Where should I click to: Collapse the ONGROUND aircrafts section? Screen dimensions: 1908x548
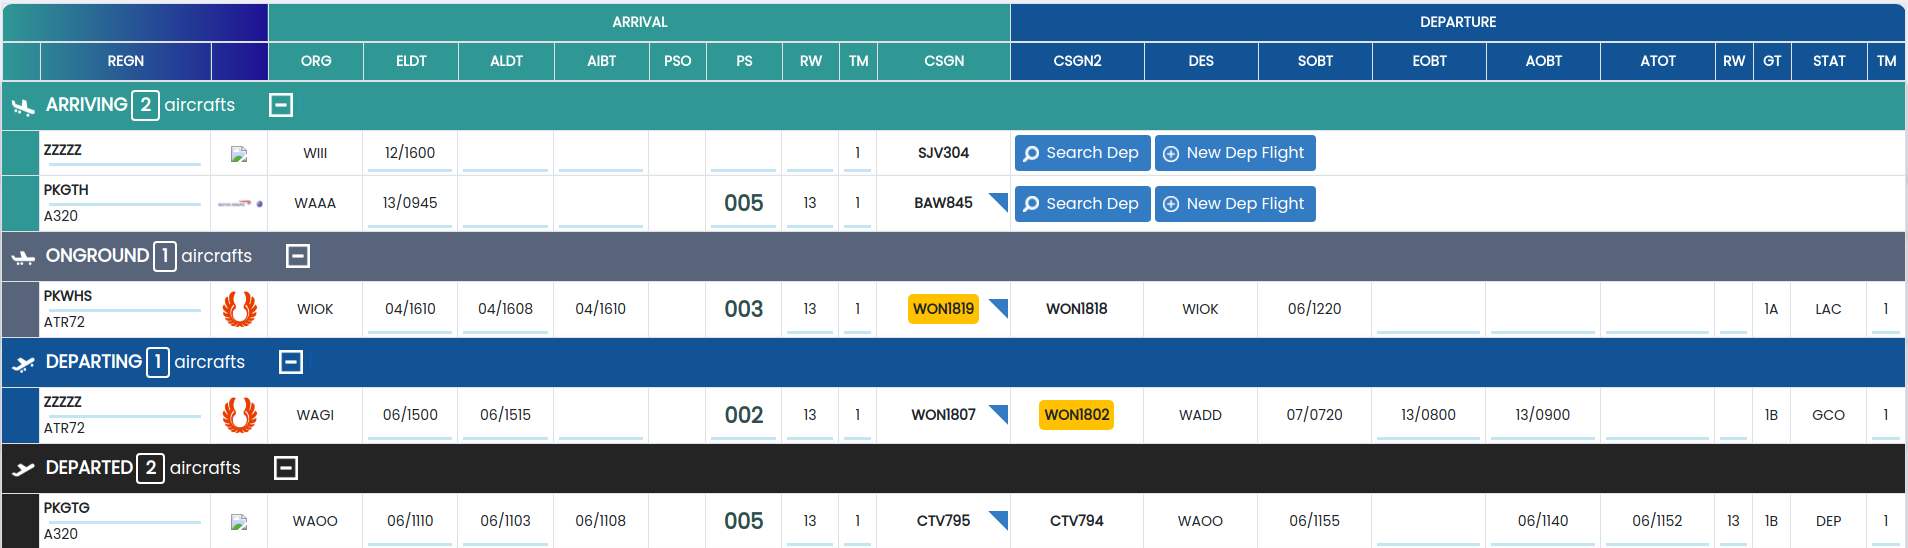click(297, 256)
